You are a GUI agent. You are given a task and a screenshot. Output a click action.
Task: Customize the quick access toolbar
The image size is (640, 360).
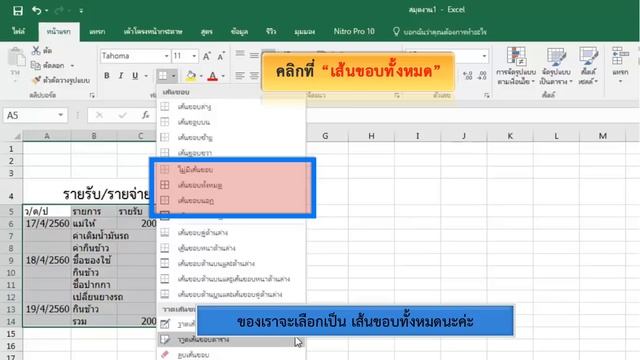[81, 11]
